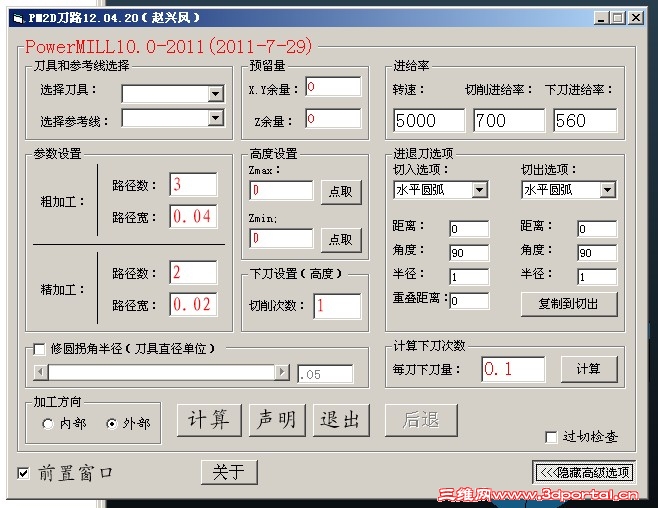Click the 隐藏高级选项 button
Viewport: 658px width, 508px height.
[584, 472]
